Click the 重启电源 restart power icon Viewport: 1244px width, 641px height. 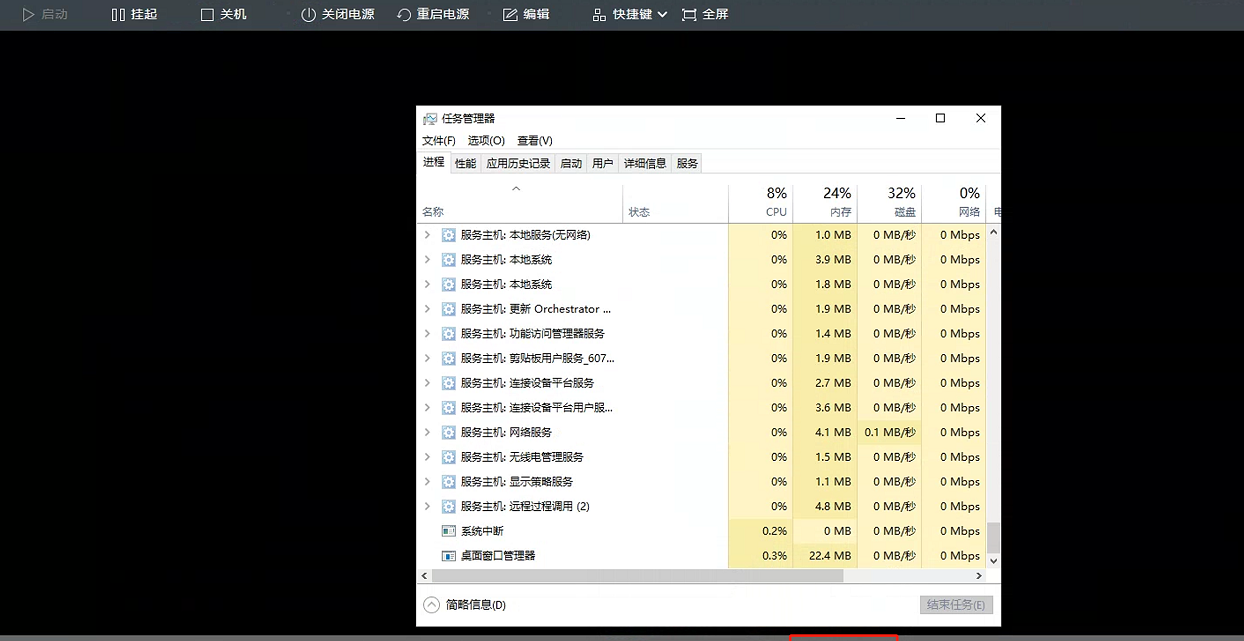tap(404, 15)
